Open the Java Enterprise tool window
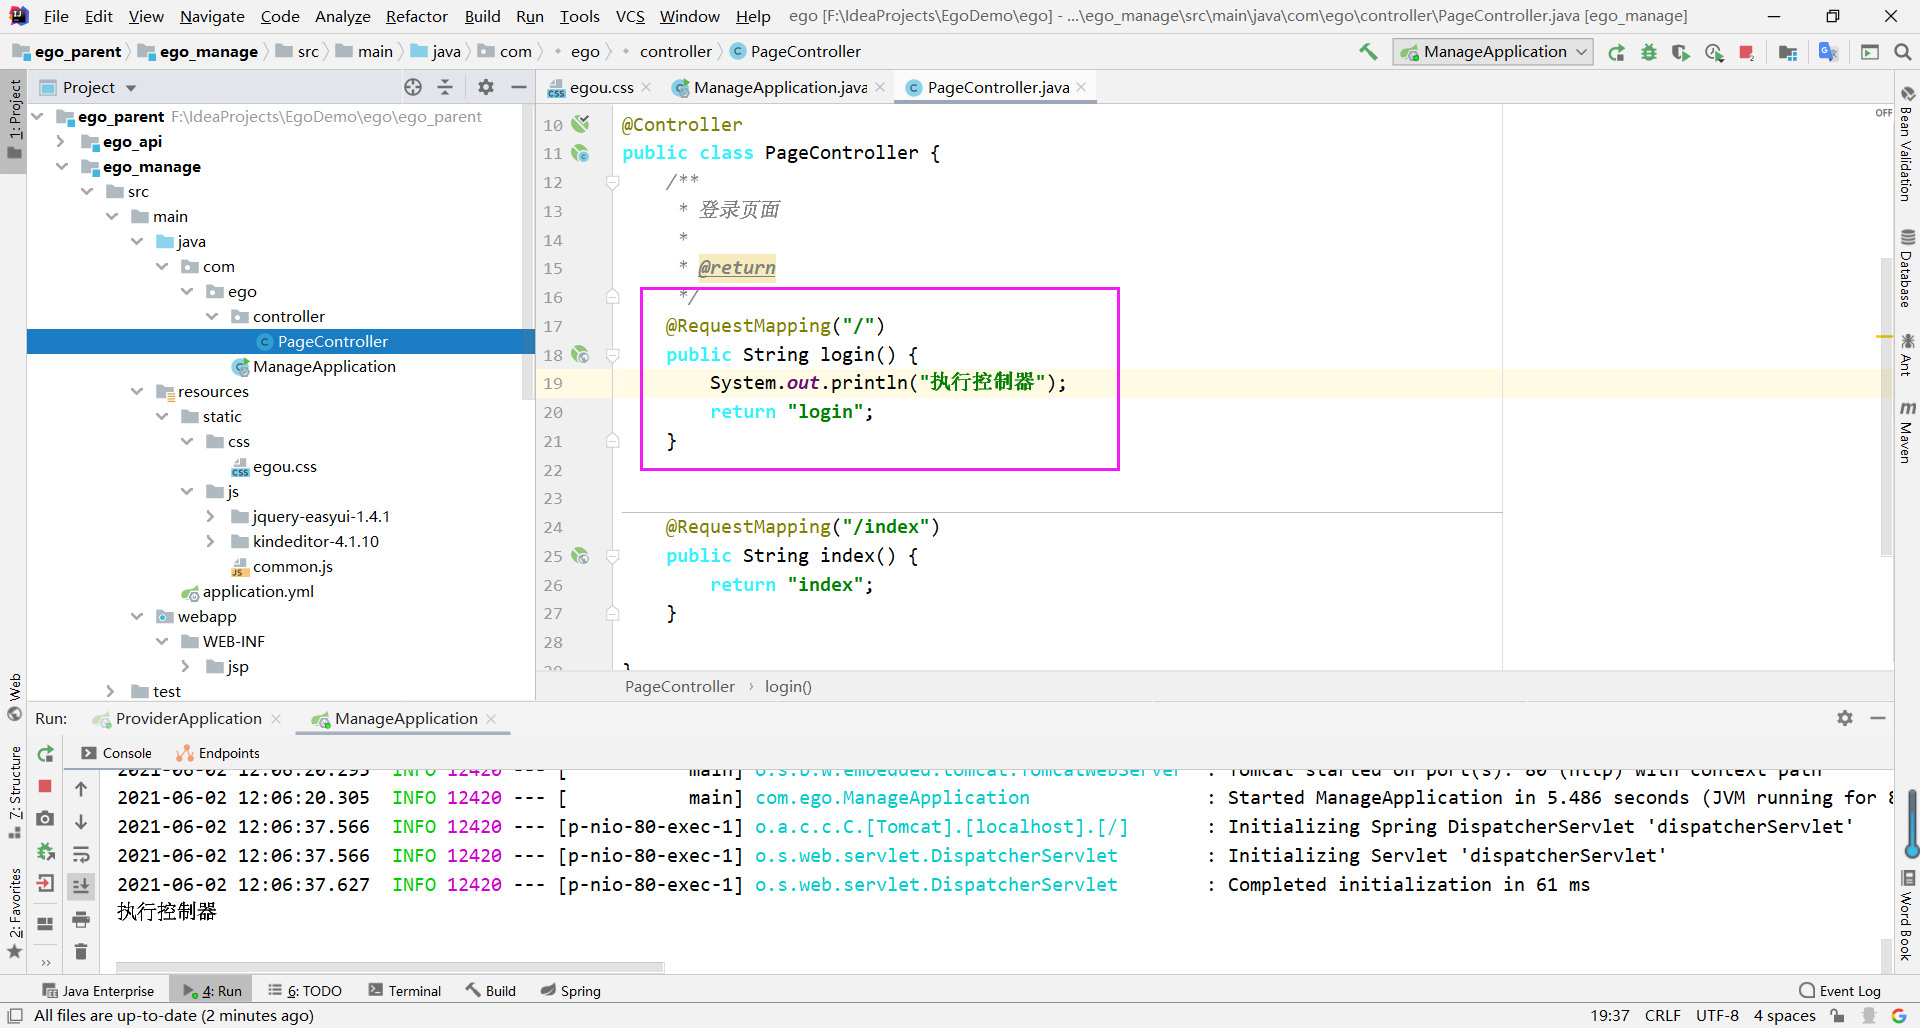Image resolution: width=1920 pixels, height=1028 pixels. click(98, 991)
